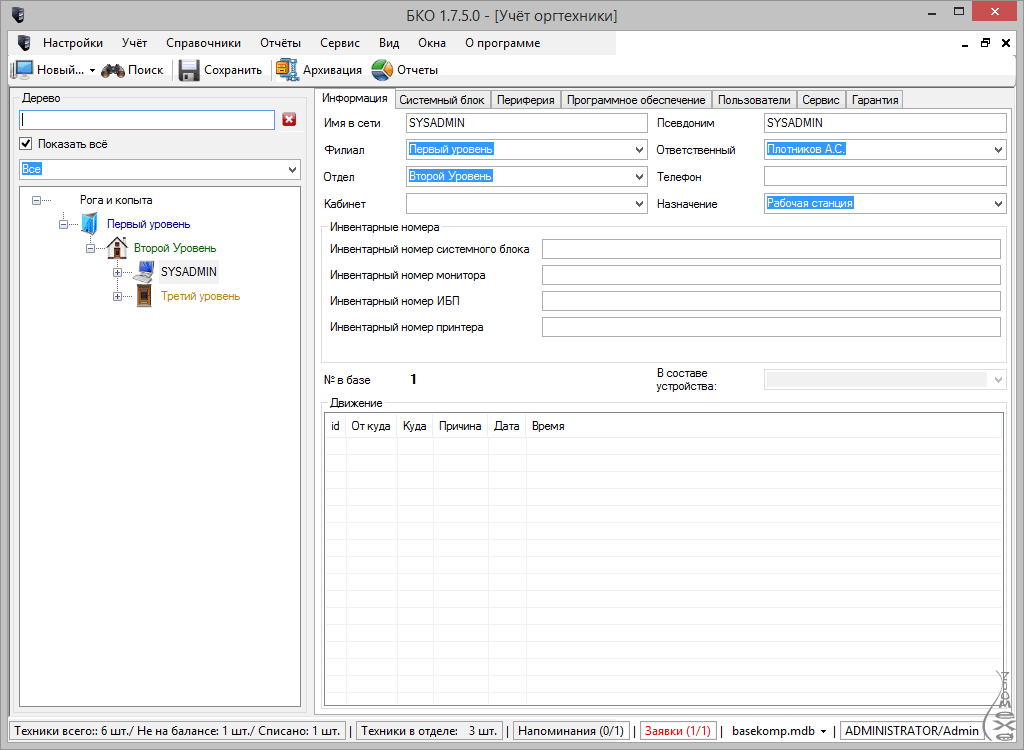Image resolution: width=1024 pixels, height=750 pixels.
Task: Collapse the Первый уровень tree node
Action: pos(63,224)
